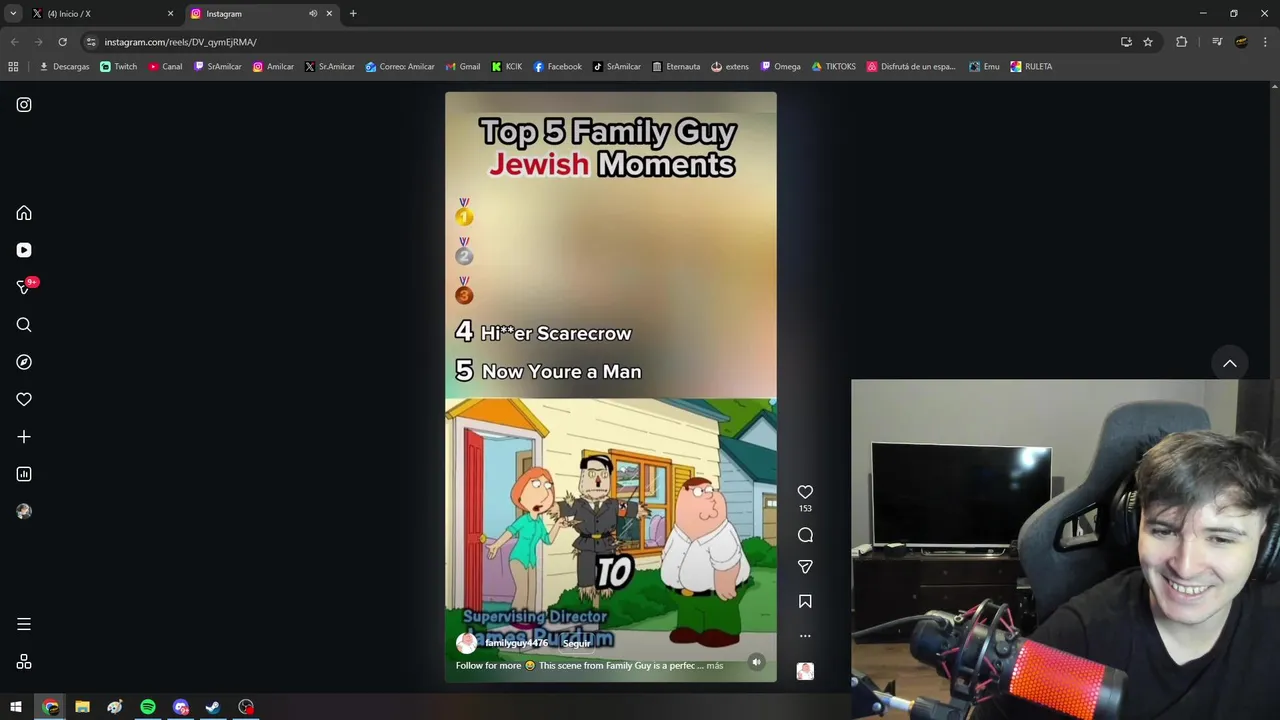Click the Instagram logo in the sidebar
This screenshot has width=1280, height=720.
(x=24, y=105)
